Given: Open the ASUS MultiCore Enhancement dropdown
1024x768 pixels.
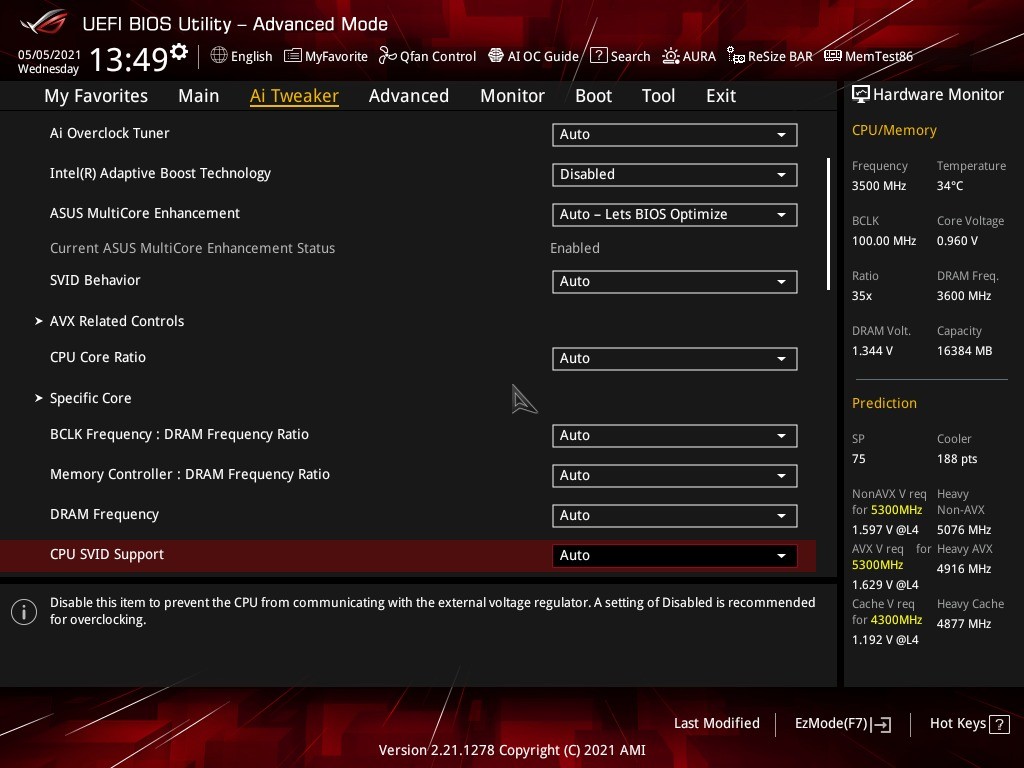Looking at the screenshot, I should click(674, 214).
